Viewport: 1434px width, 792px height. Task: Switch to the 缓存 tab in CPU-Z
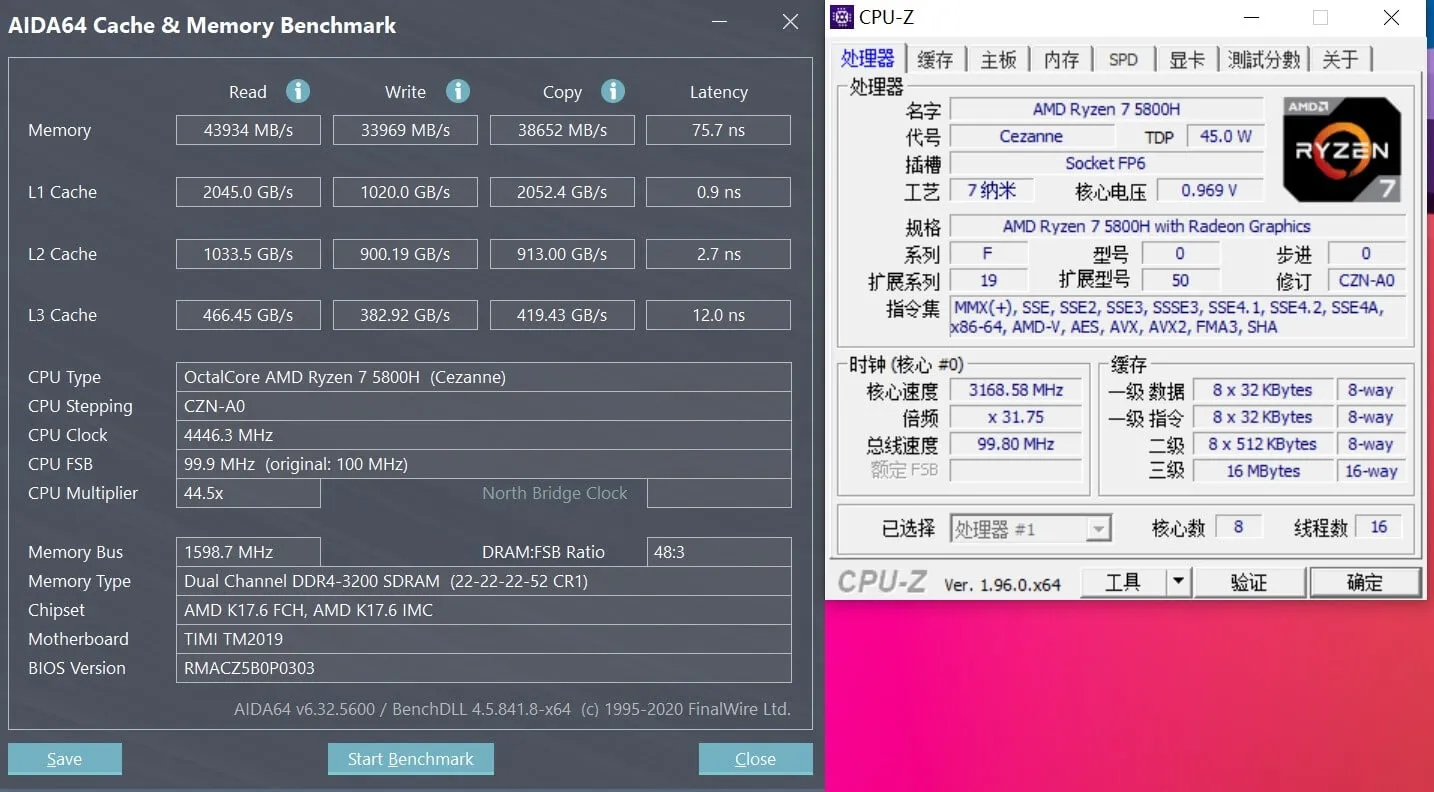point(935,60)
